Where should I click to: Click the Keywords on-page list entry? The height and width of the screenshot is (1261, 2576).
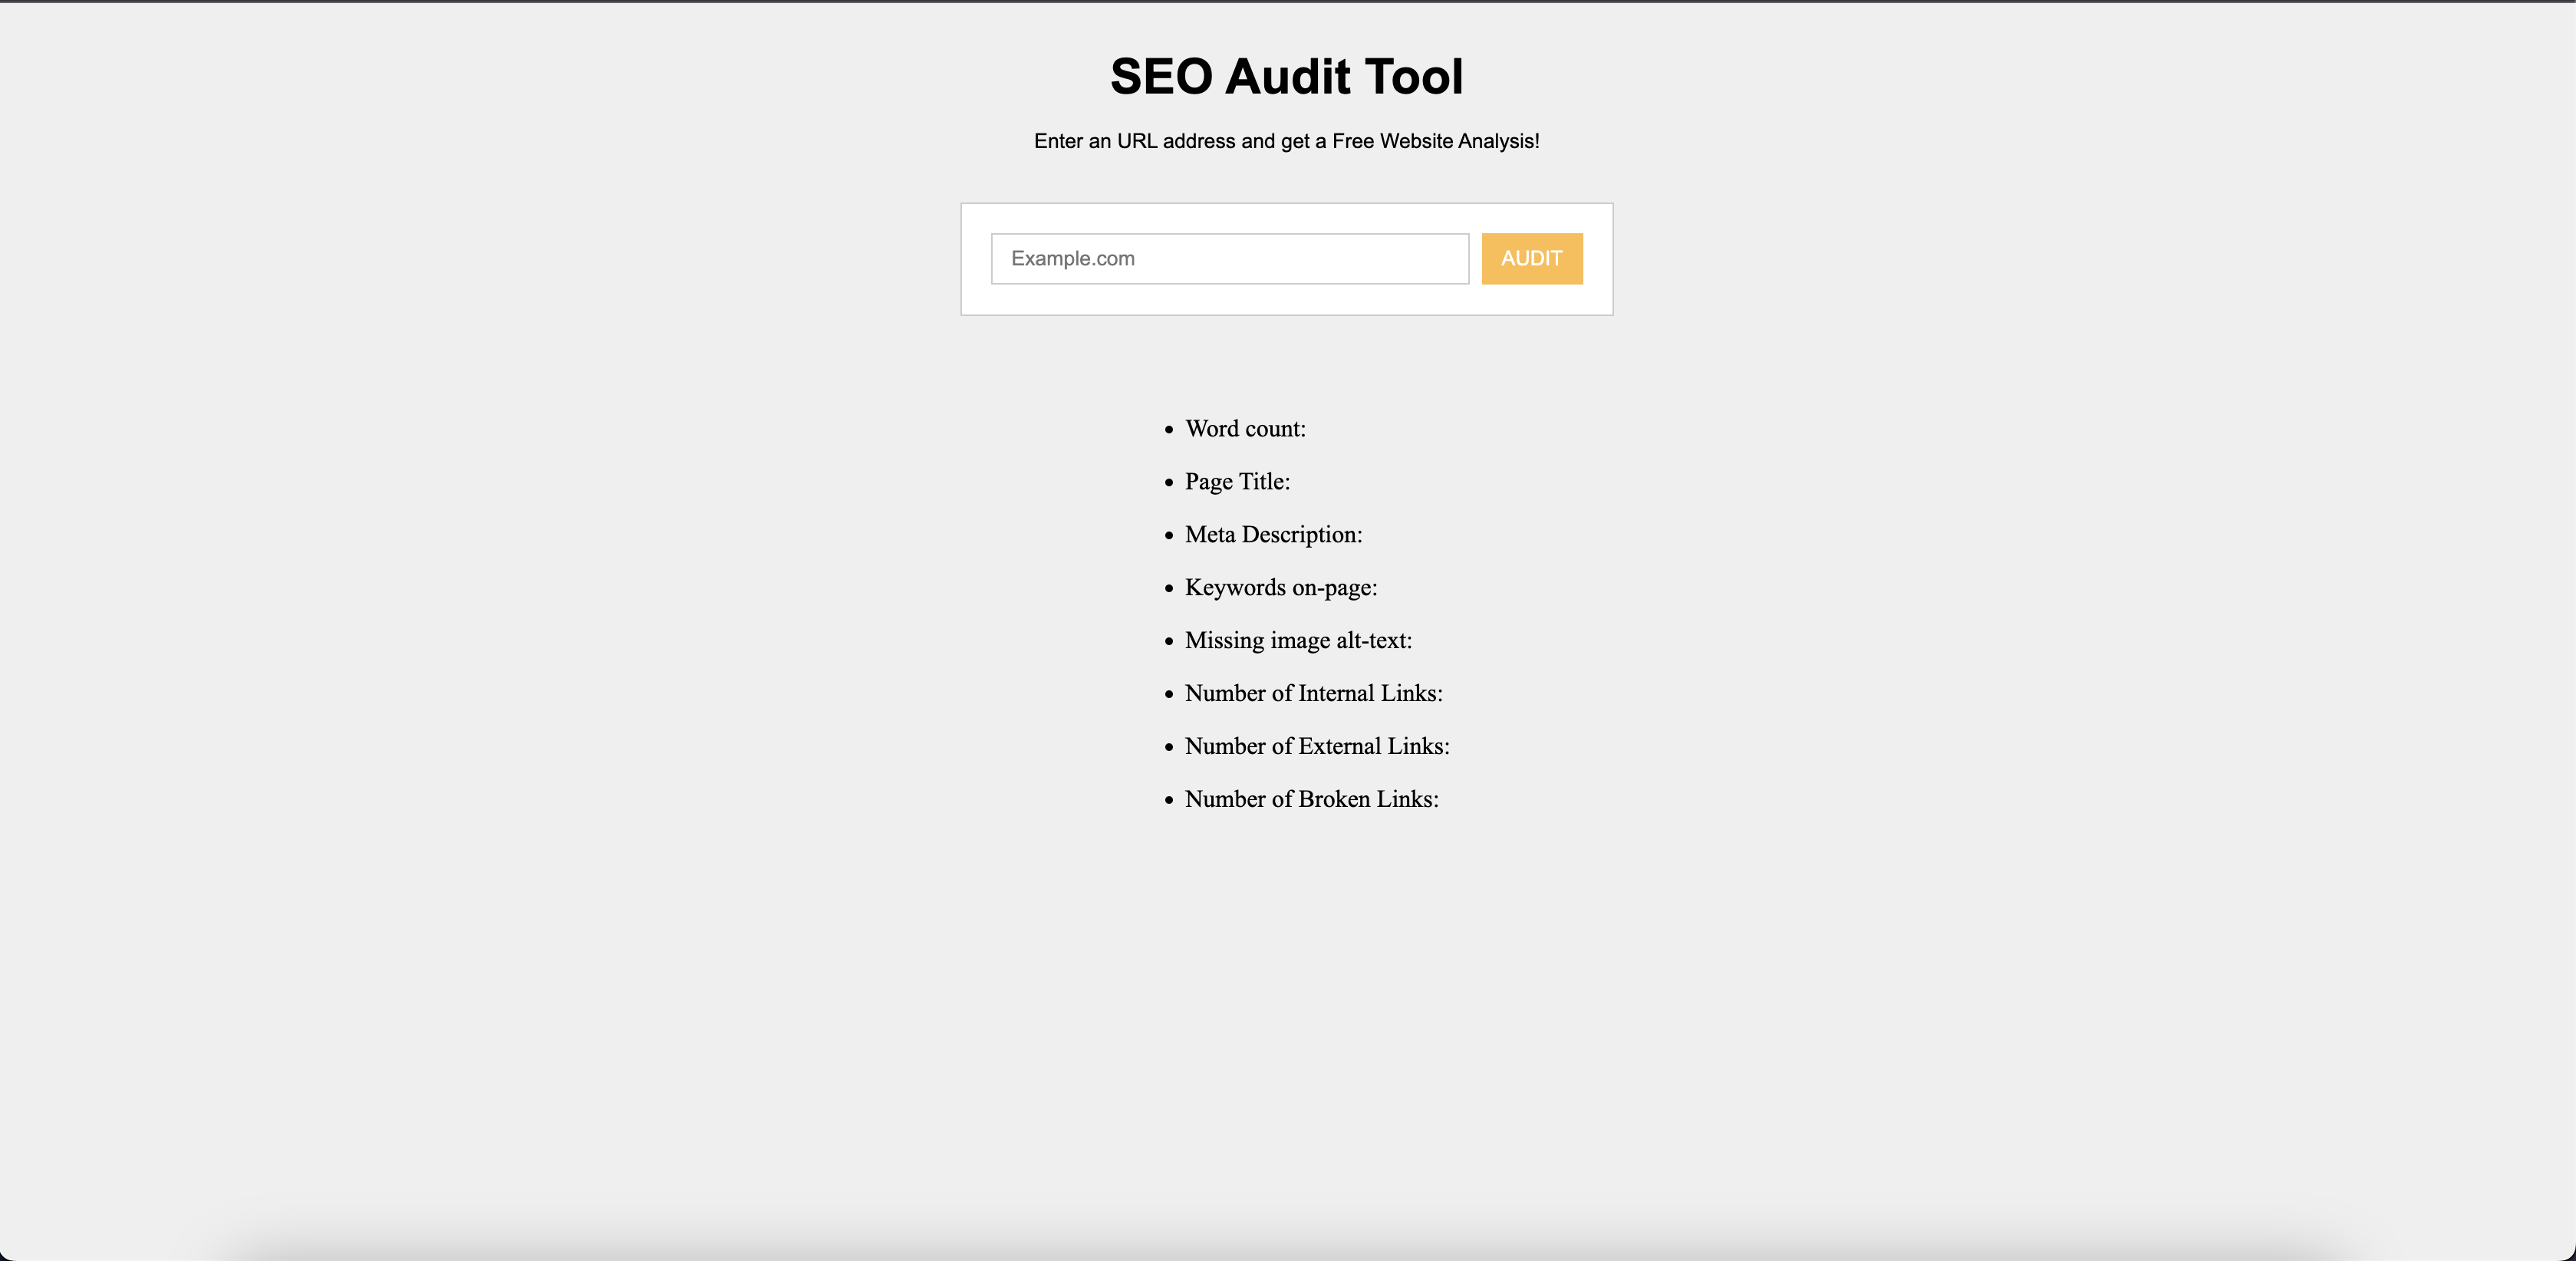click(1281, 588)
